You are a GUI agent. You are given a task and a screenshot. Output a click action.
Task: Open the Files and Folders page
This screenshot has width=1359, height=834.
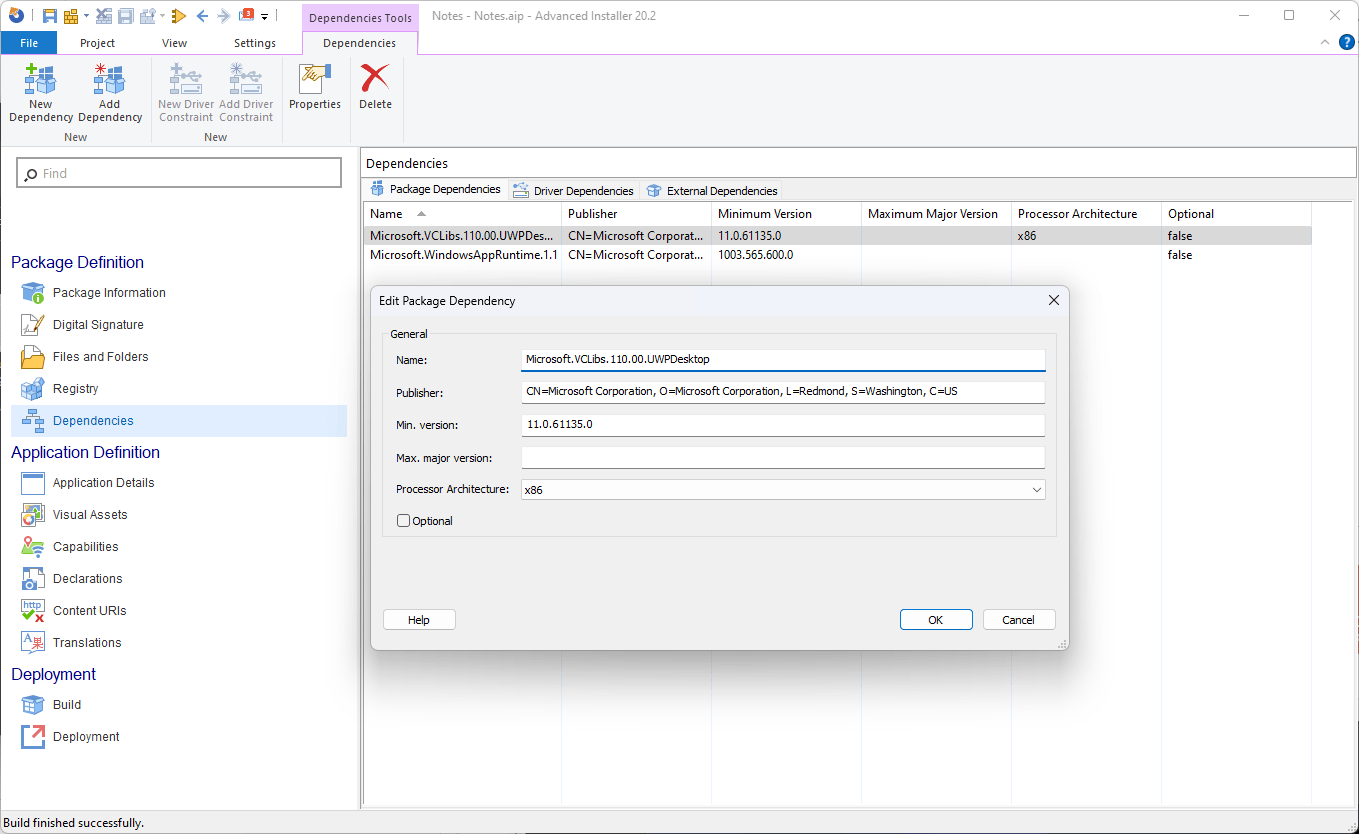coord(100,357)
